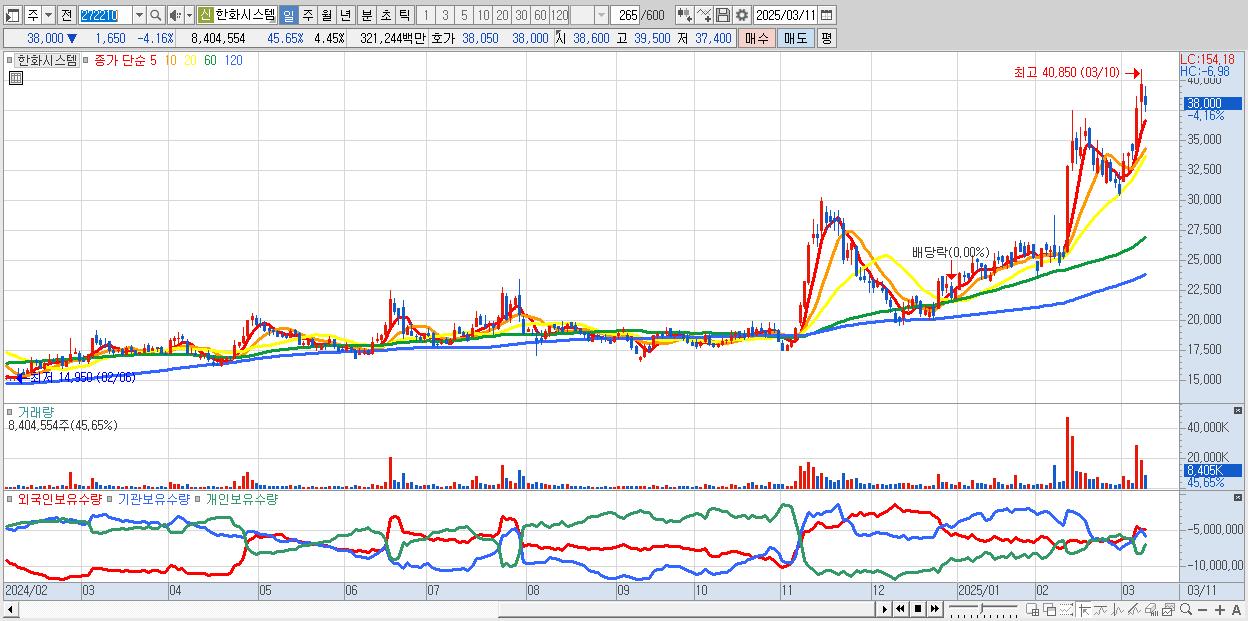The height and width of the screenshot is (621, 1248).
Task: Click the letter A text tool icon
Action: pyautogui.click(x=1236, y=610)
